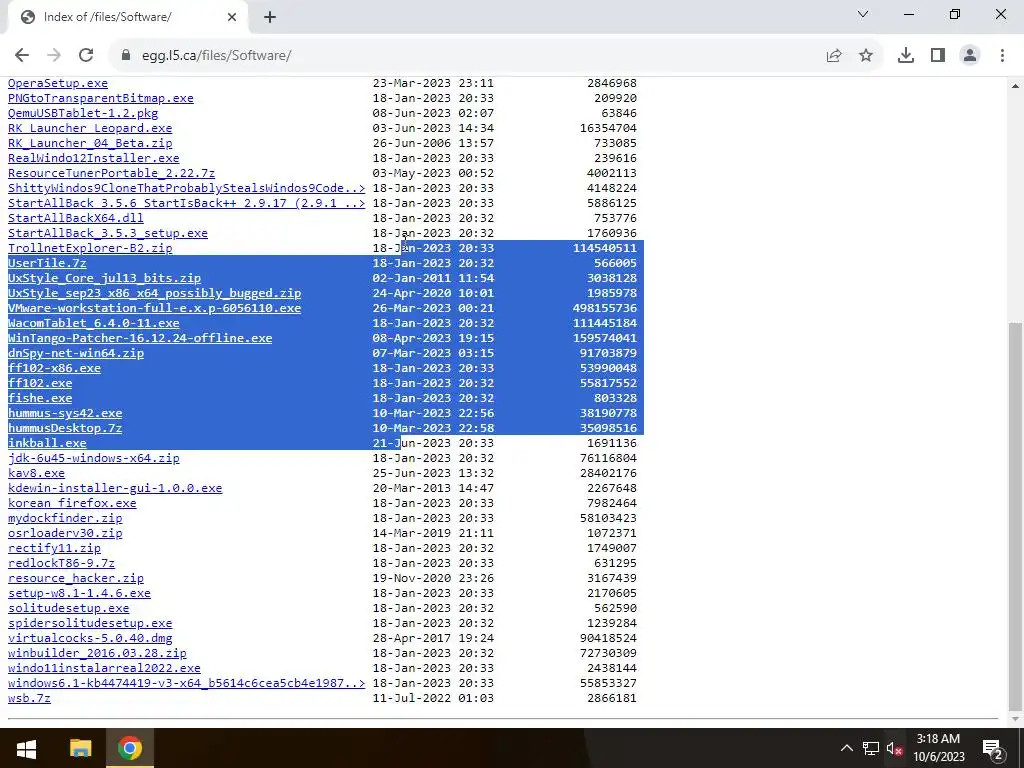1024x768 pixels.
Task: Open wsb.7z link
Action: coord(29,699)
